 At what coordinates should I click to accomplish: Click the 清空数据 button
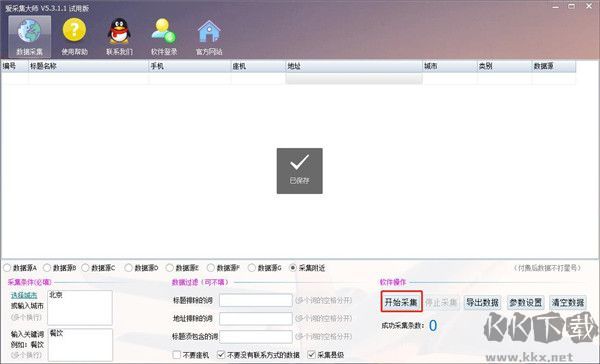pos(568,302)
